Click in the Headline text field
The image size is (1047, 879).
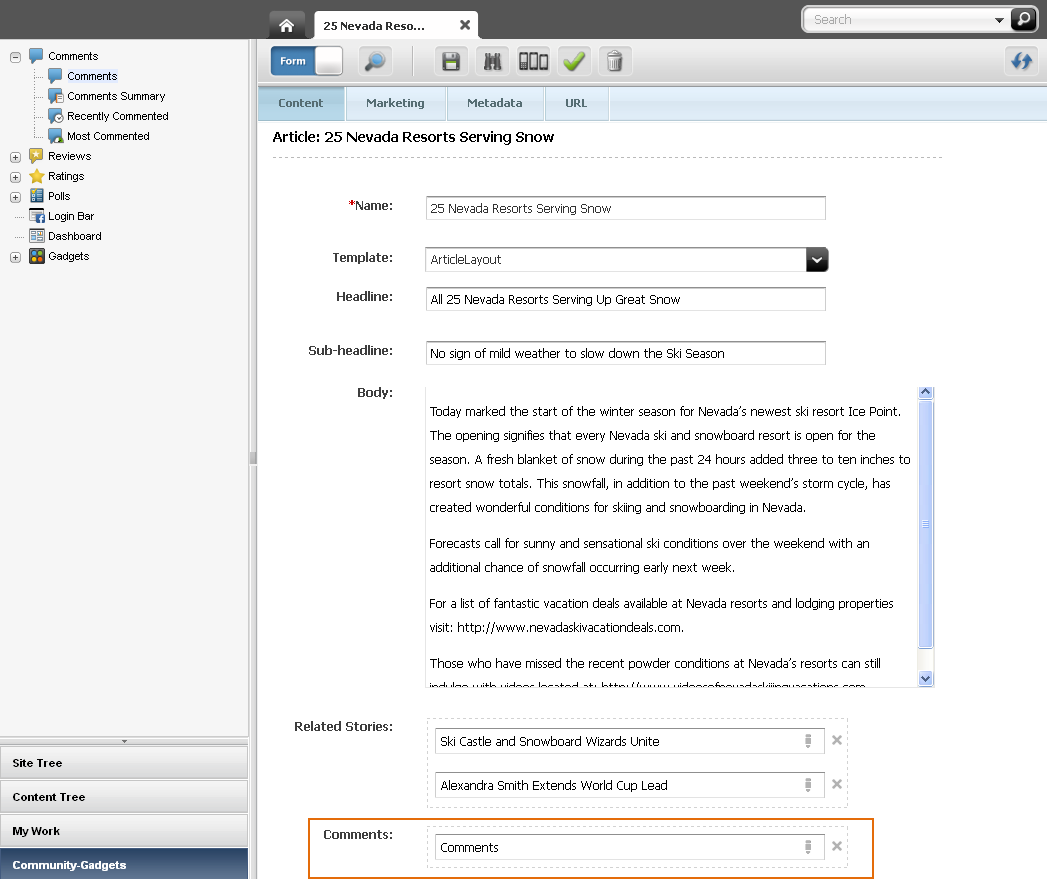(626, 299)
